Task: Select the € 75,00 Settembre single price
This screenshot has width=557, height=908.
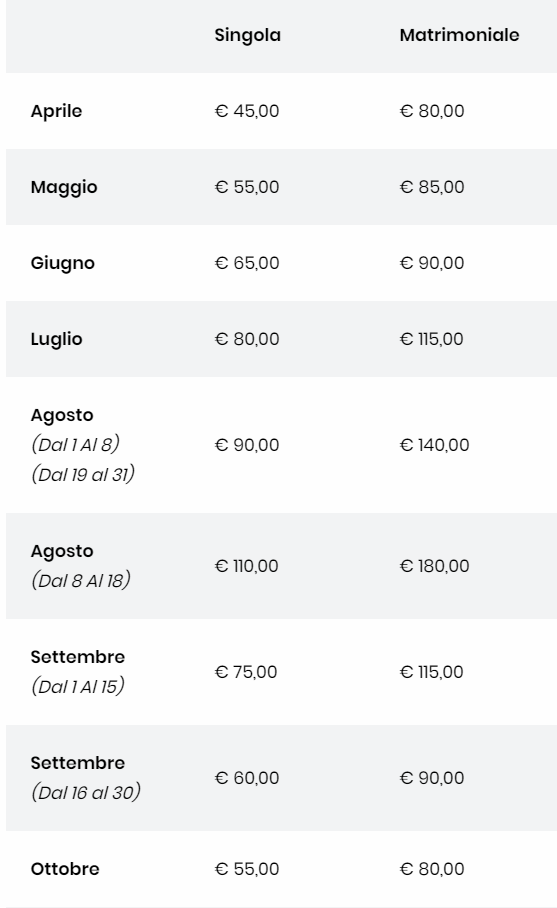Action: pyautogui.click(x=246, y=672)
